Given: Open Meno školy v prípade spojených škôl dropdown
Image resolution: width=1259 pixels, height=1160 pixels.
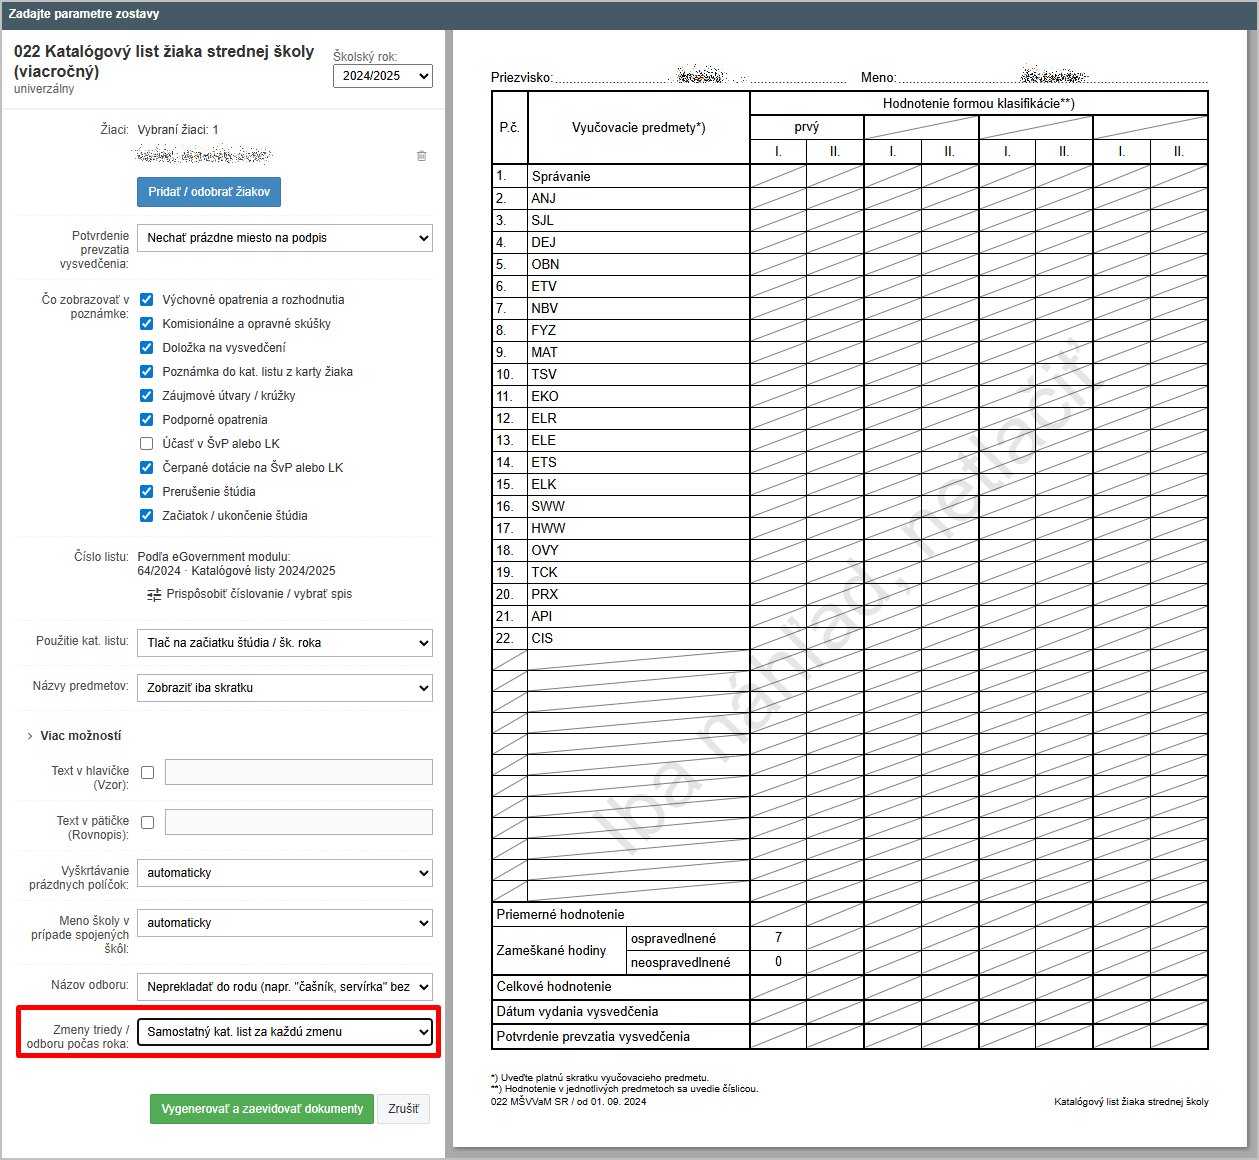Looking at the screenshot, I should [285, 923].
